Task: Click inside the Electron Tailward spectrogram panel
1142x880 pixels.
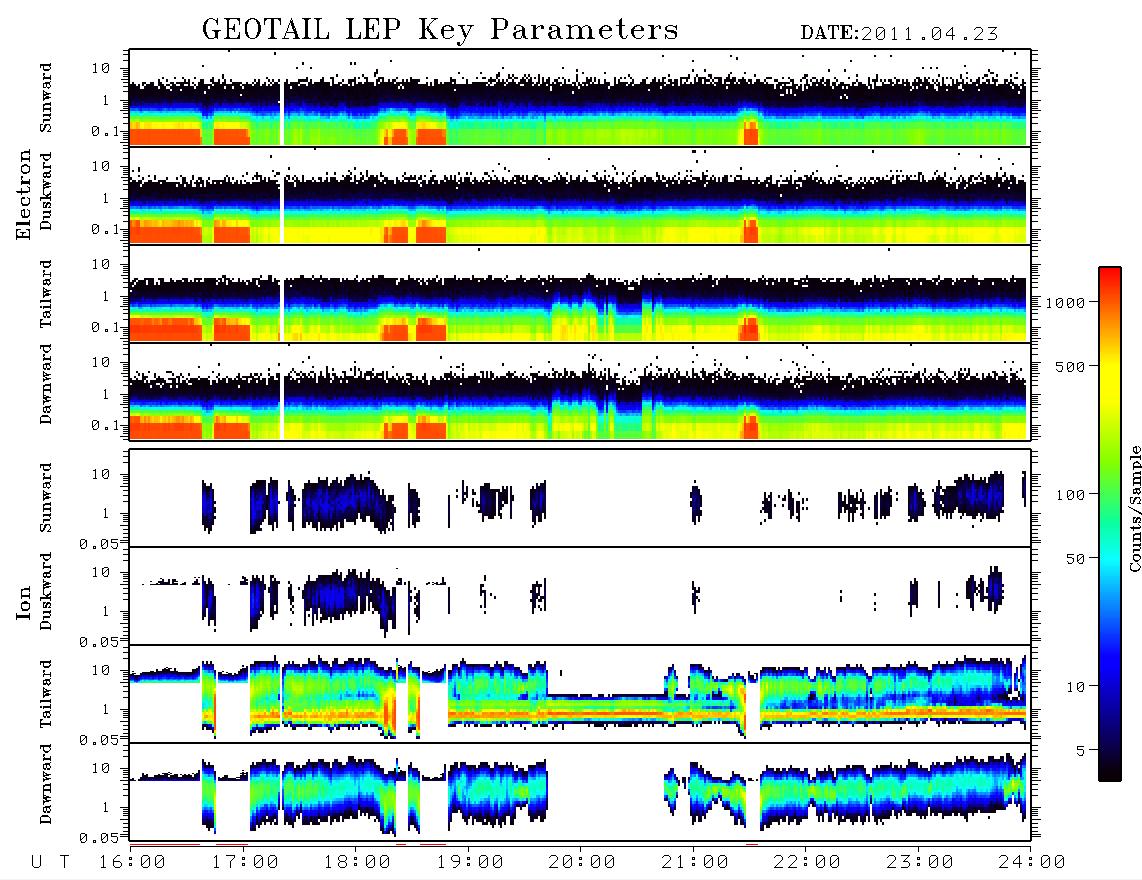Action: coord(580,294)
